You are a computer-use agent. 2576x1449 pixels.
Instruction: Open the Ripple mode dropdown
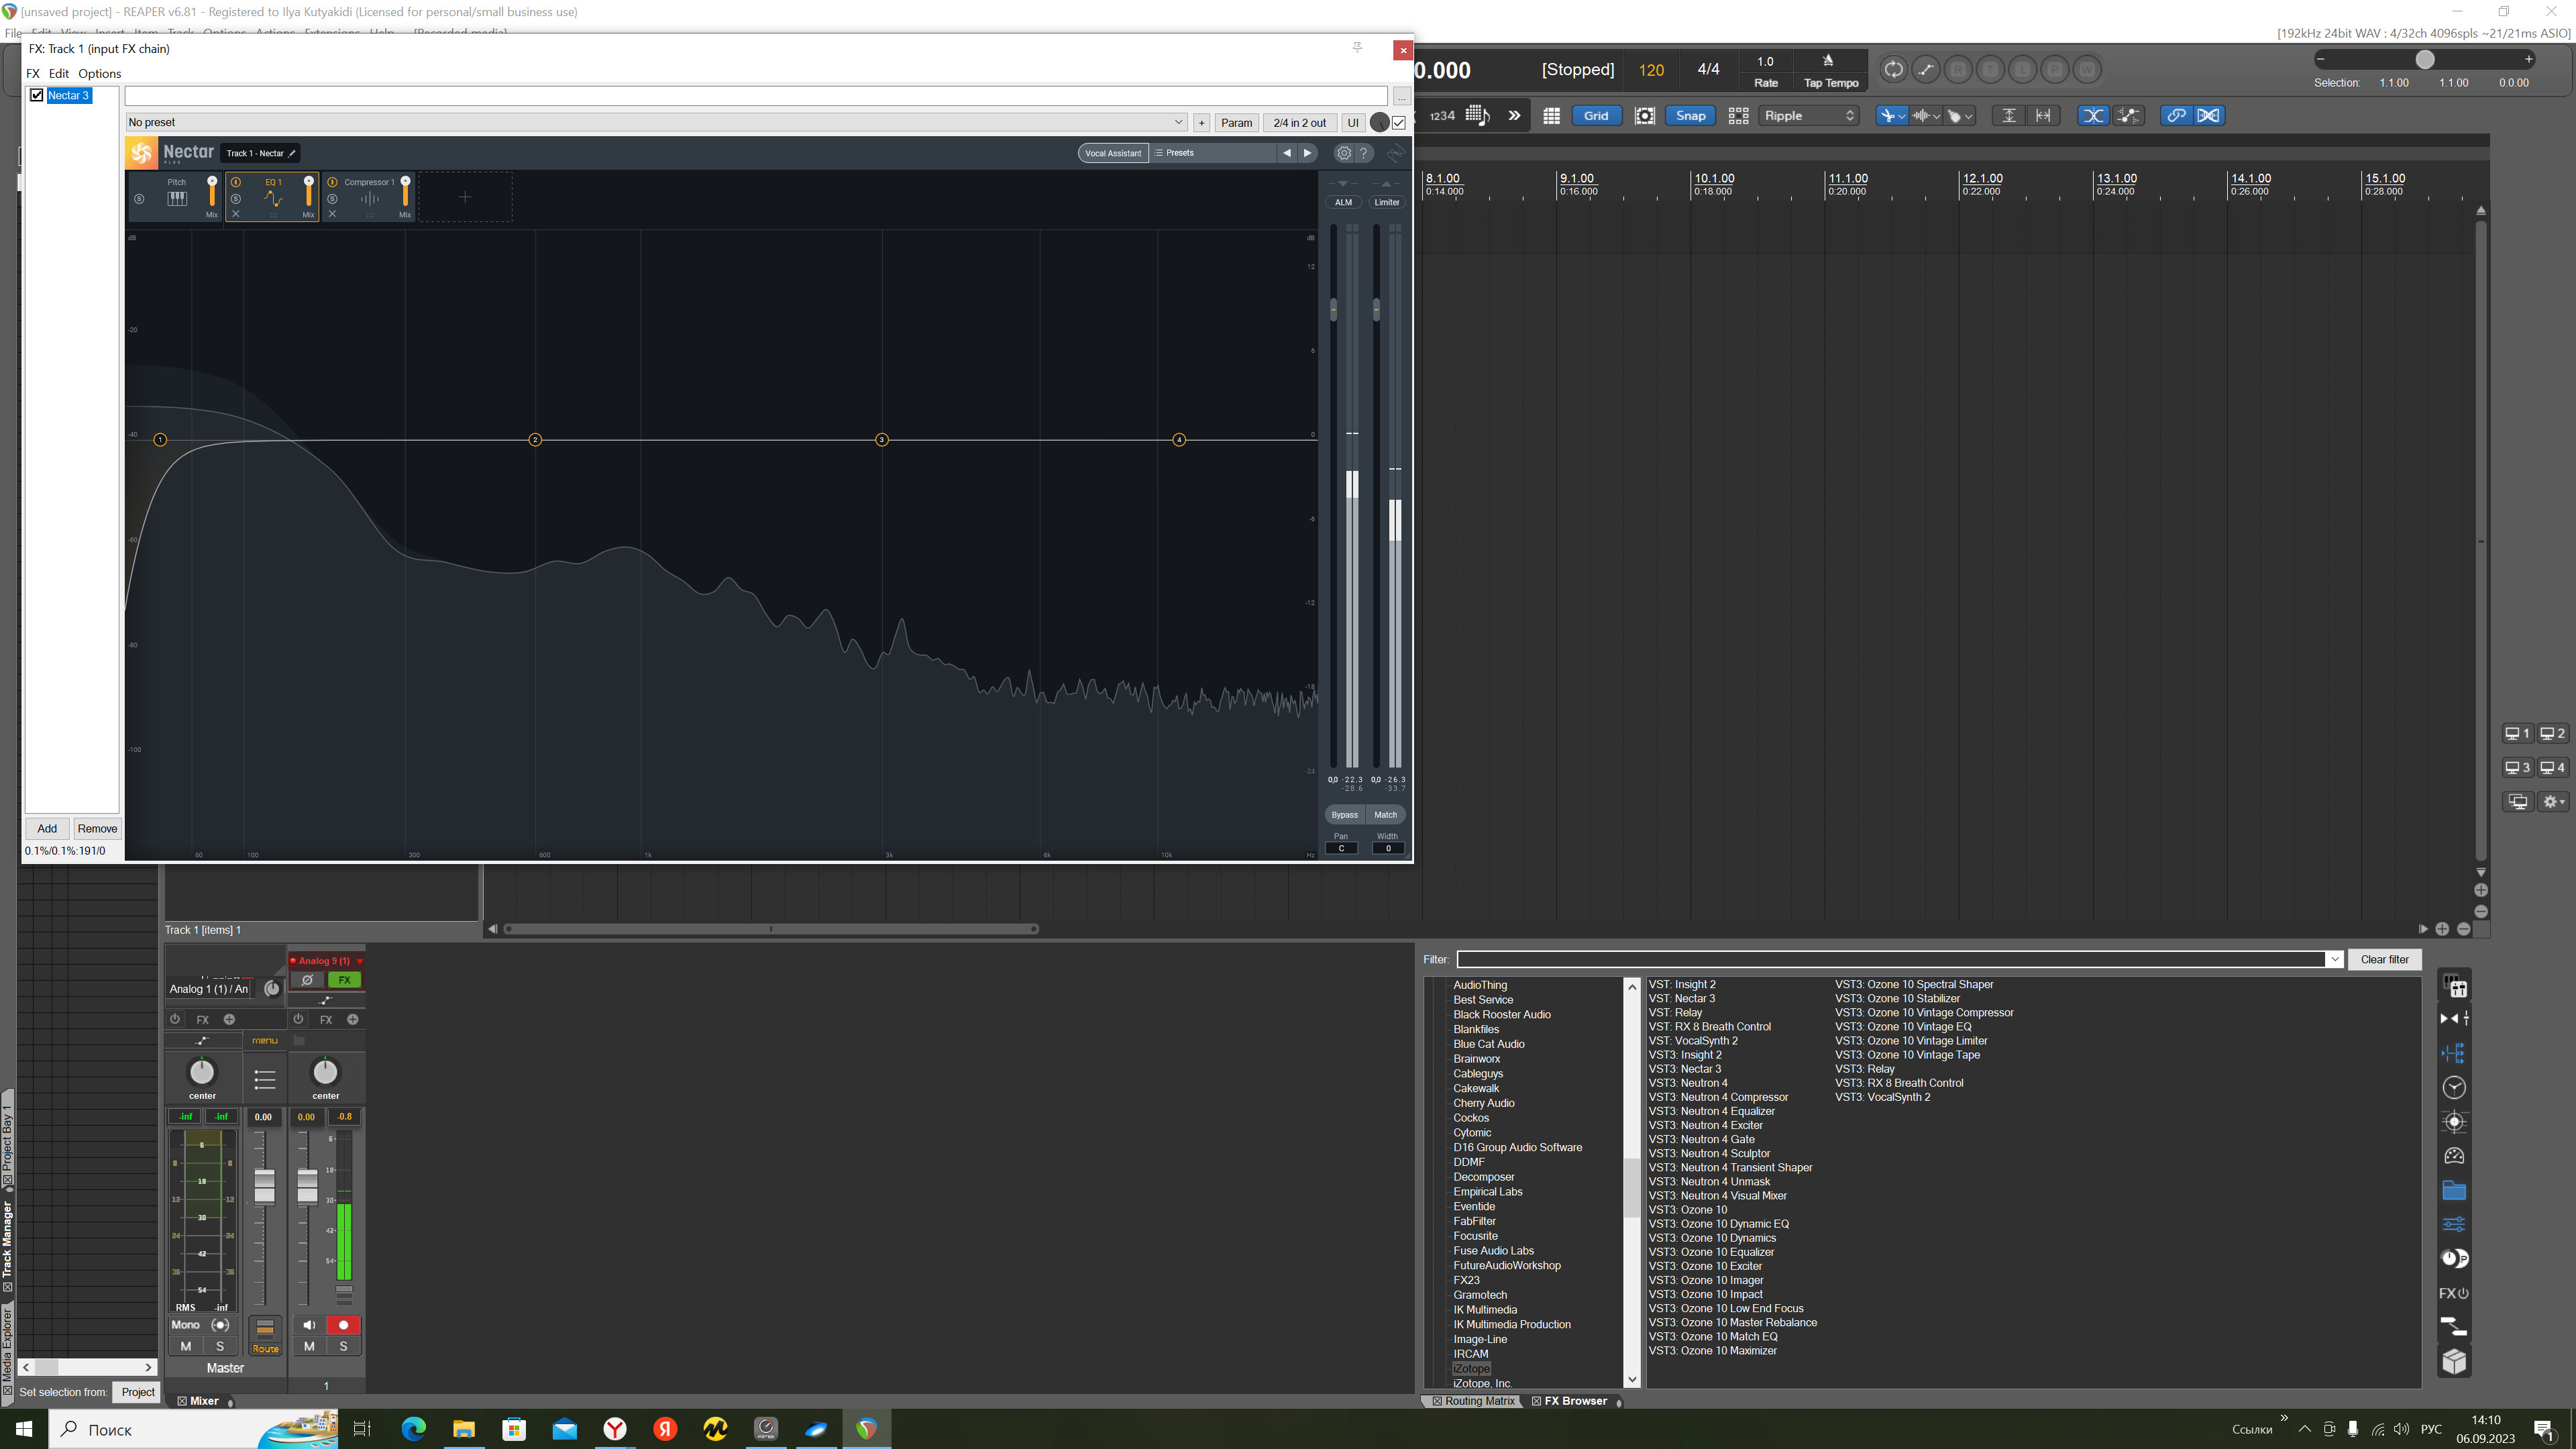(1808, 115)
